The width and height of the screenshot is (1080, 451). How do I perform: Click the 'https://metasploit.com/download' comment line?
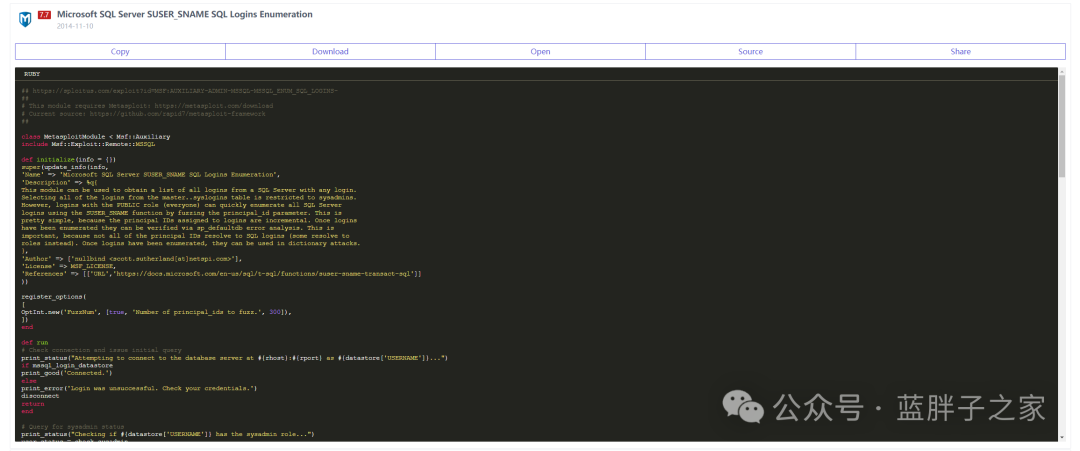[147, 106]
